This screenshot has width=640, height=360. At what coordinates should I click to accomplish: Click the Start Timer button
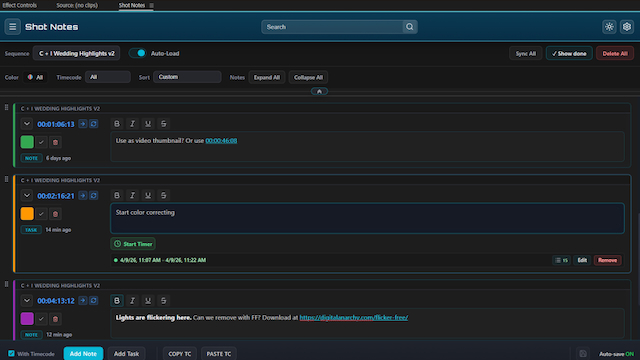(133, 244)
